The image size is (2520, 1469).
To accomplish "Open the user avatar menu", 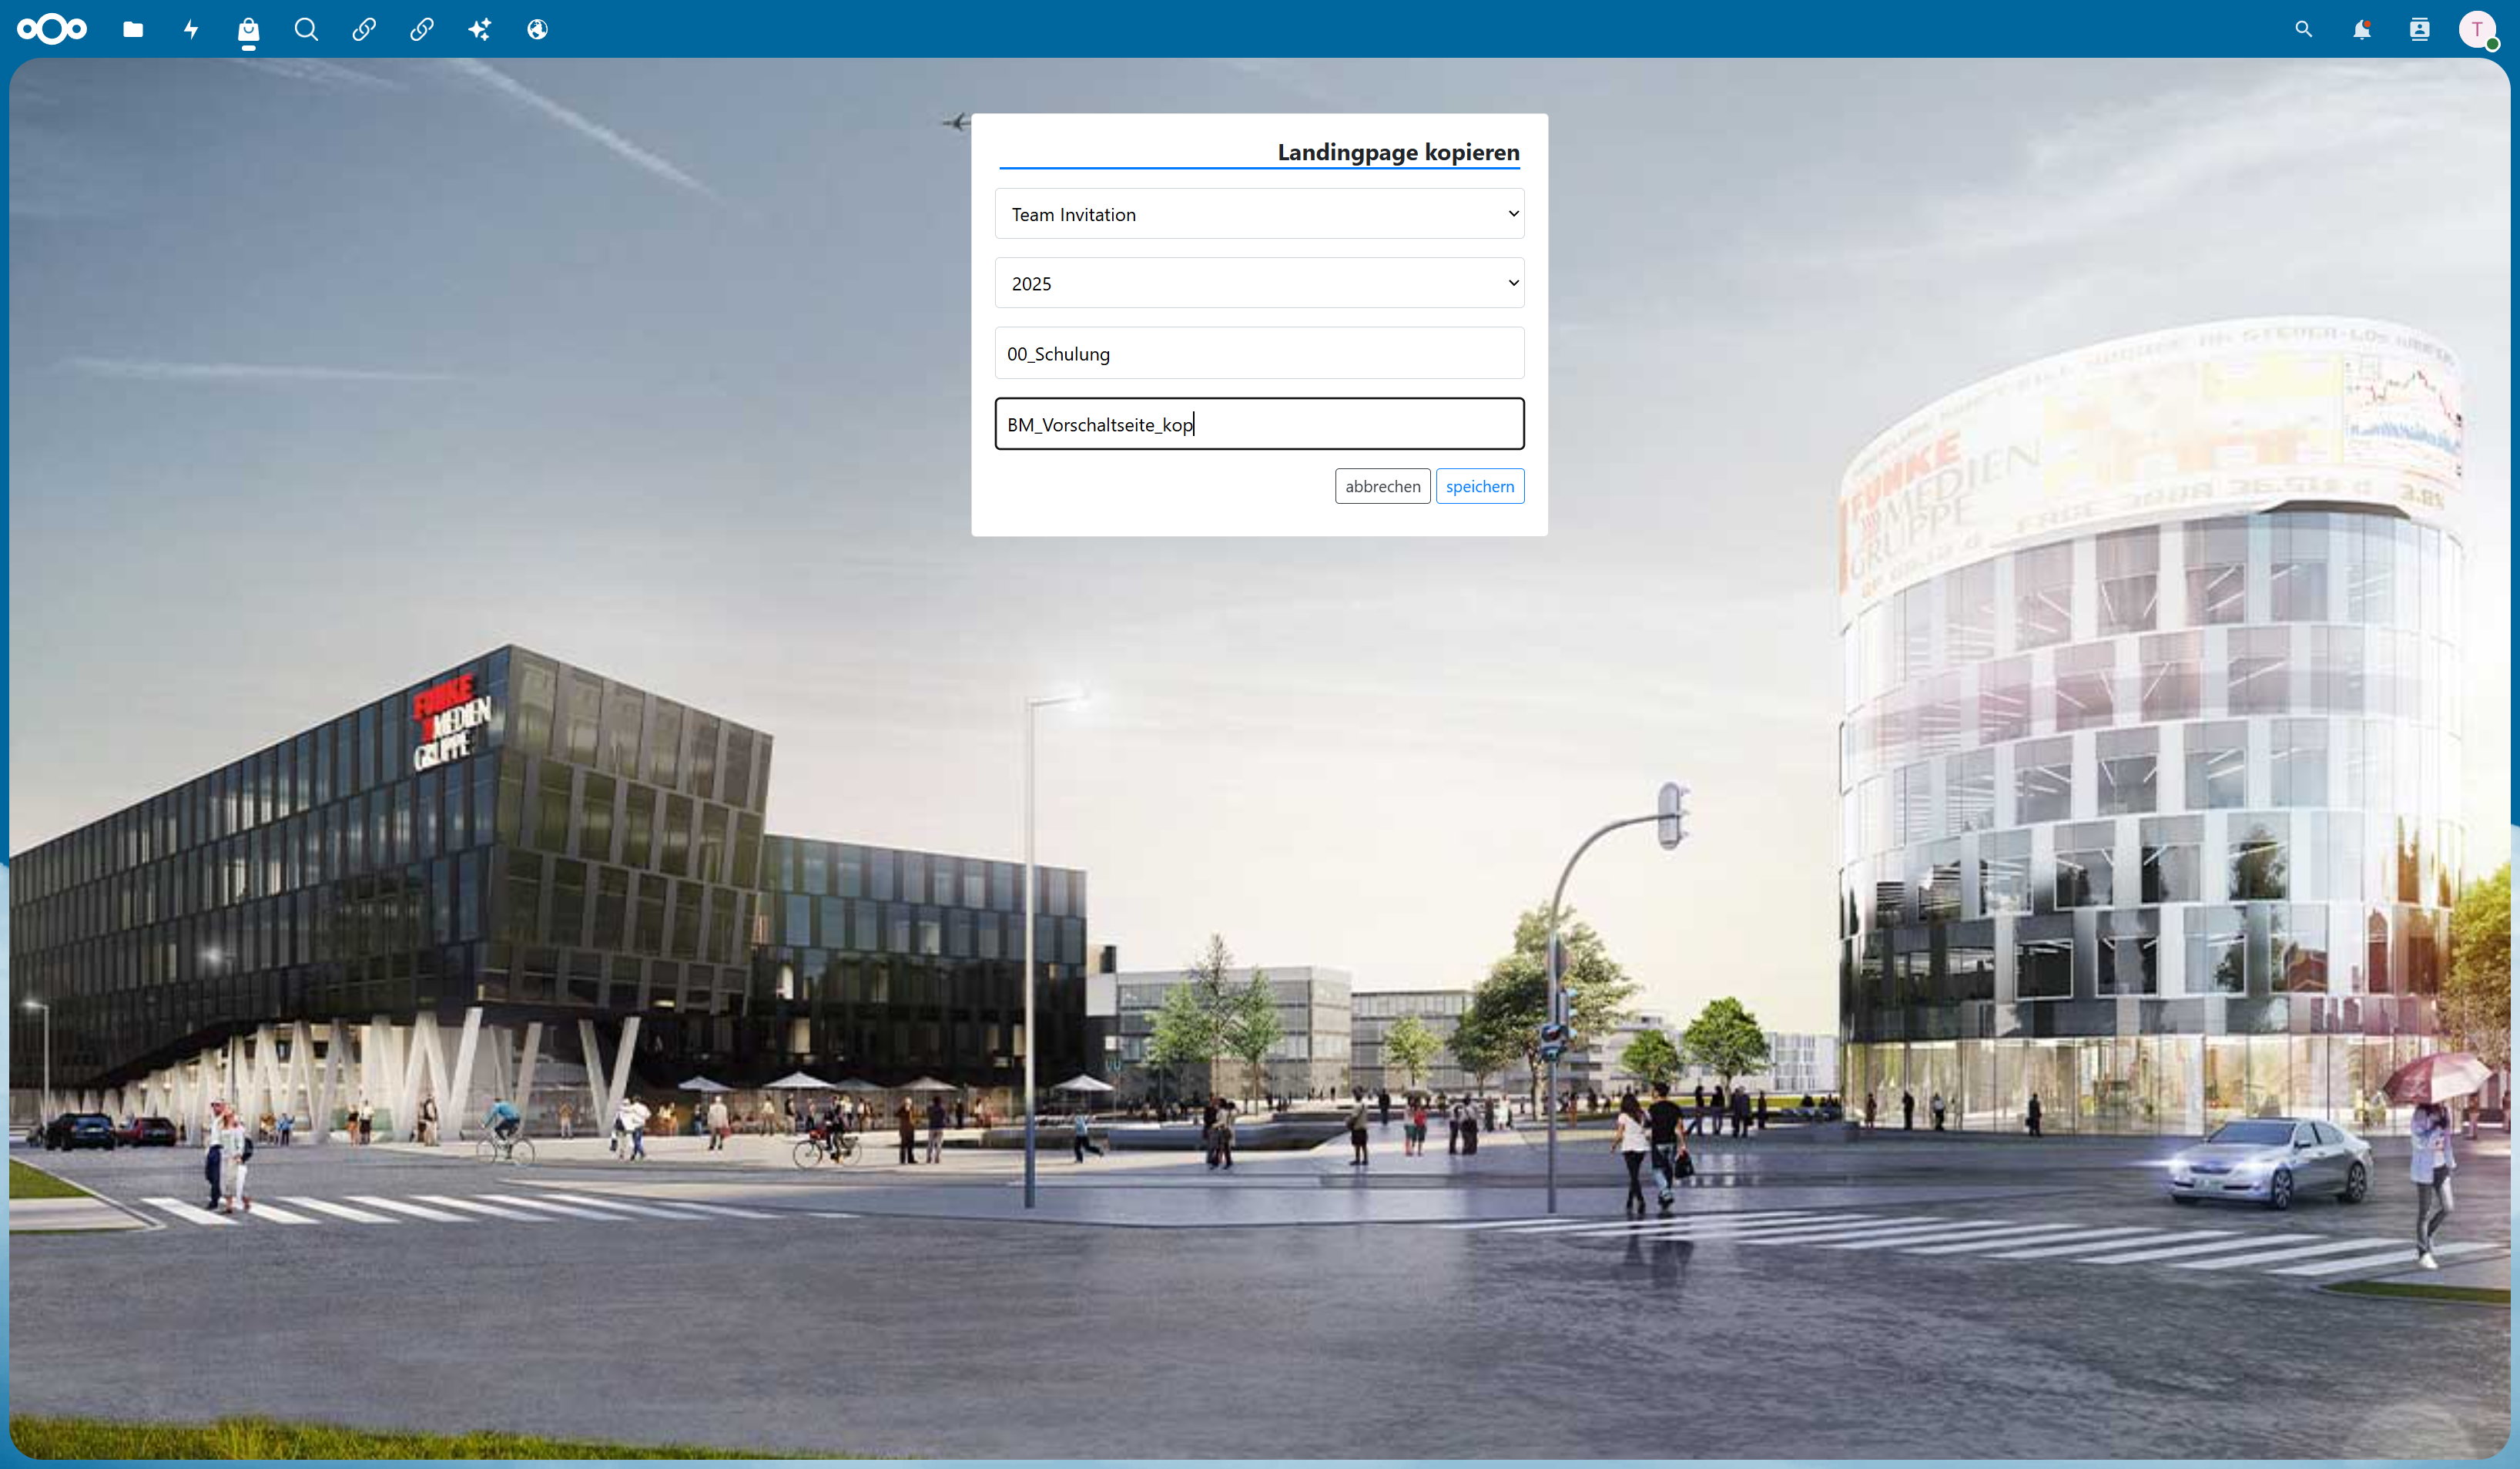I will click(2478, 29).
